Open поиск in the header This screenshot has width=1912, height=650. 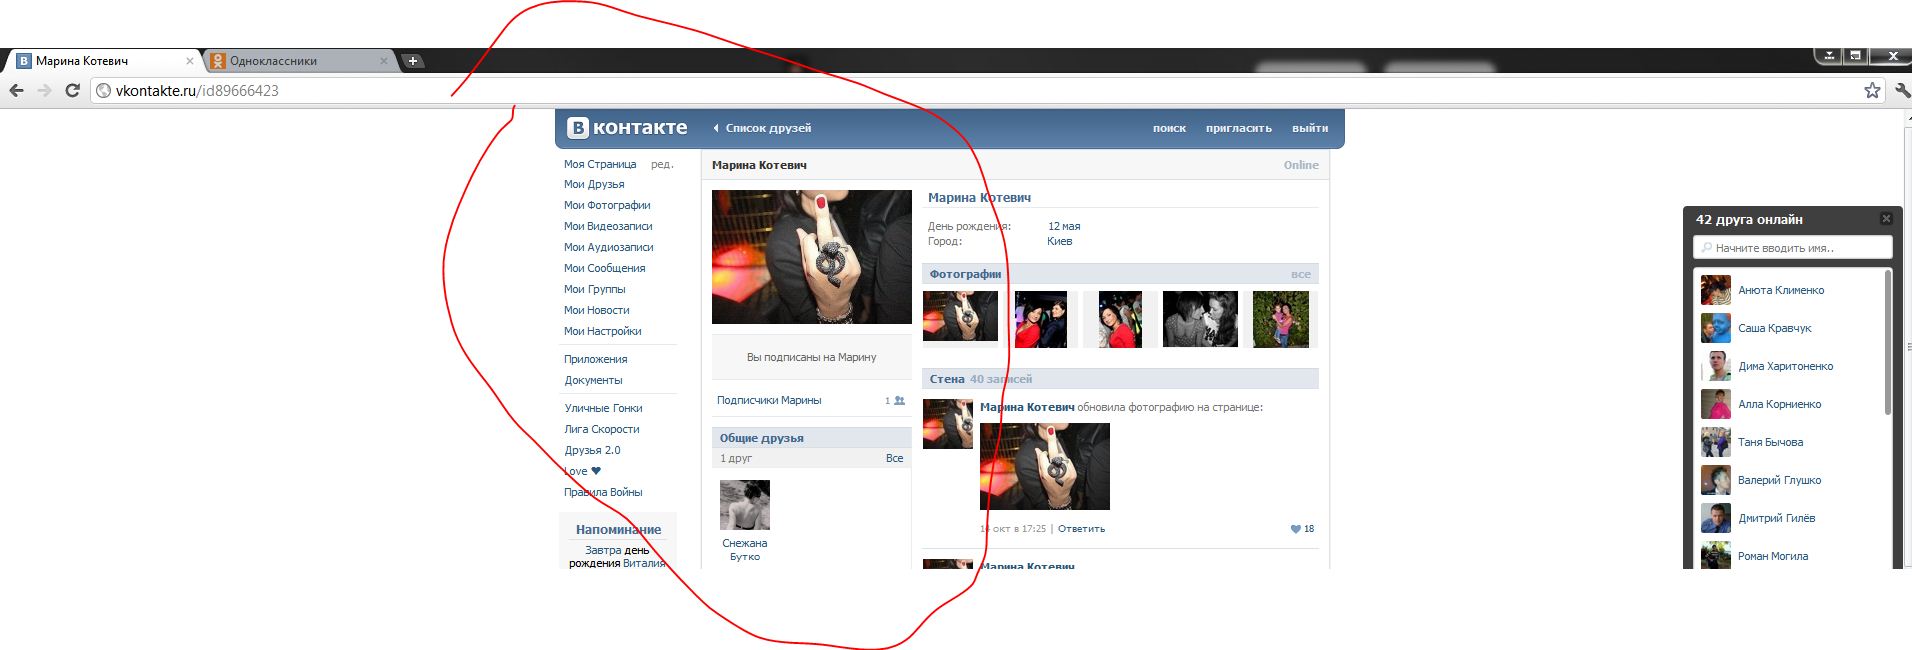pos(1169,128)
